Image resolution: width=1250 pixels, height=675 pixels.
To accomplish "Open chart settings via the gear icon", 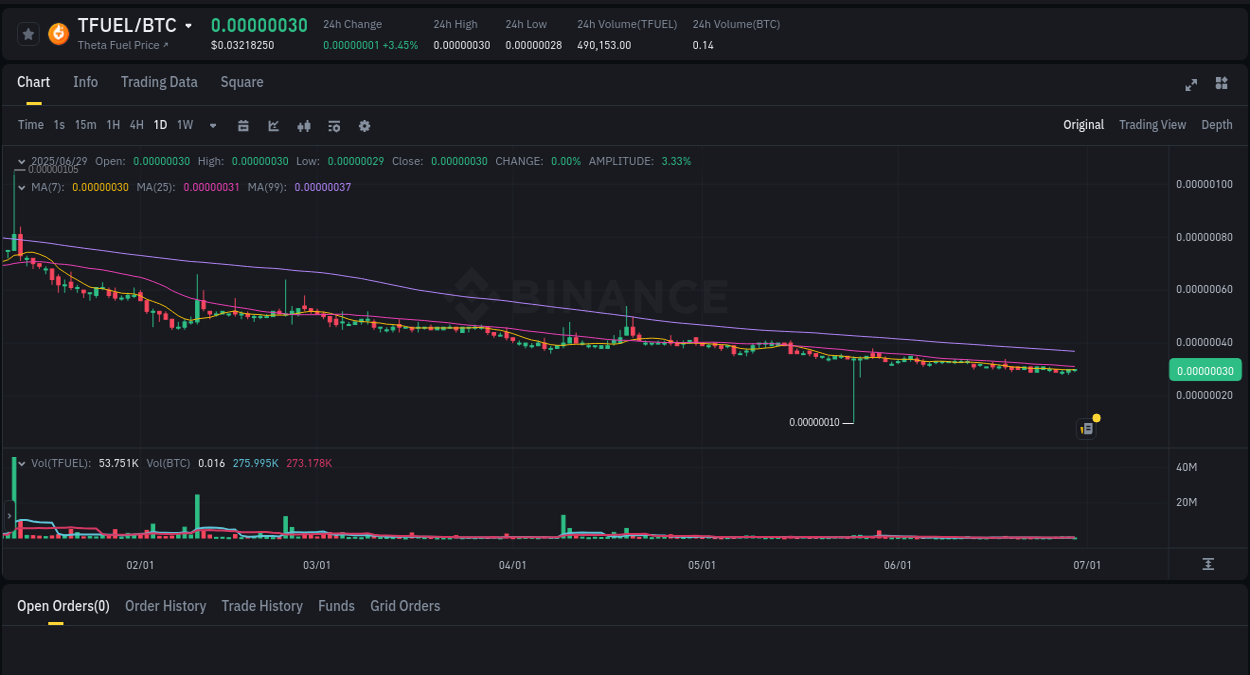I will (x=364, y=125).
